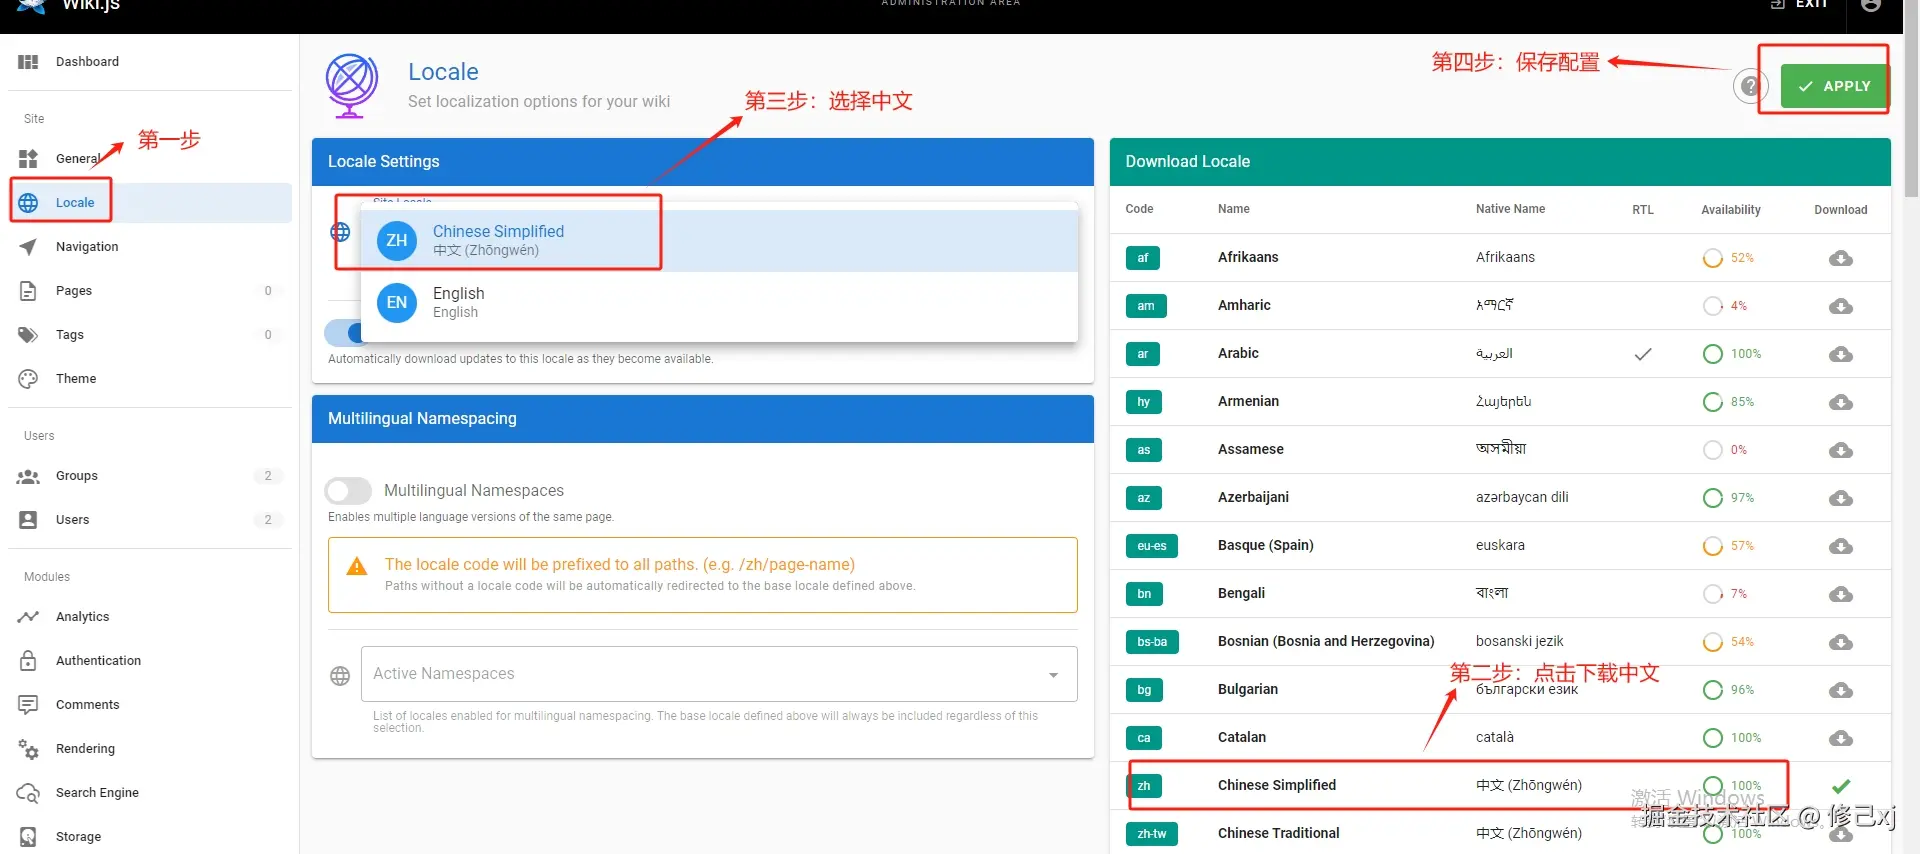Image resolution: width=1920 pixels, height=854 pixels.
Task: Click Availability column header
Action: [x=1731, y=210]
